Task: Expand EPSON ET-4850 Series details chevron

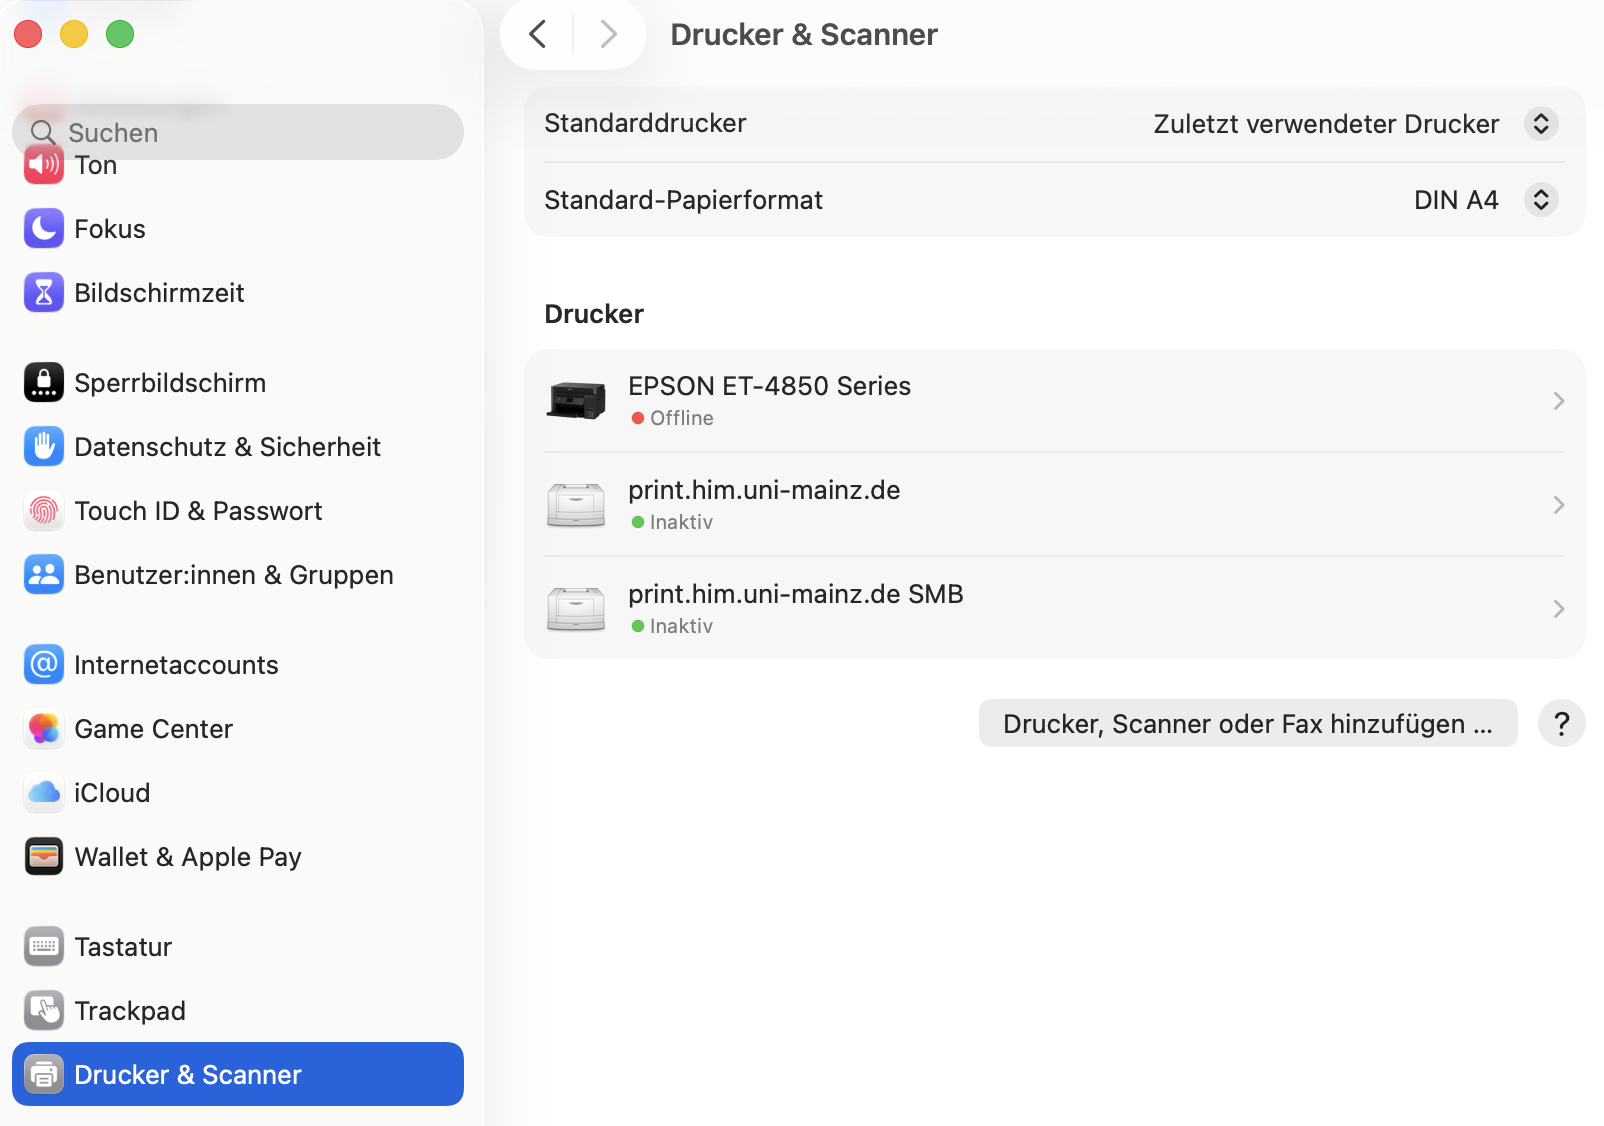Action: [x=1558, y=401]
